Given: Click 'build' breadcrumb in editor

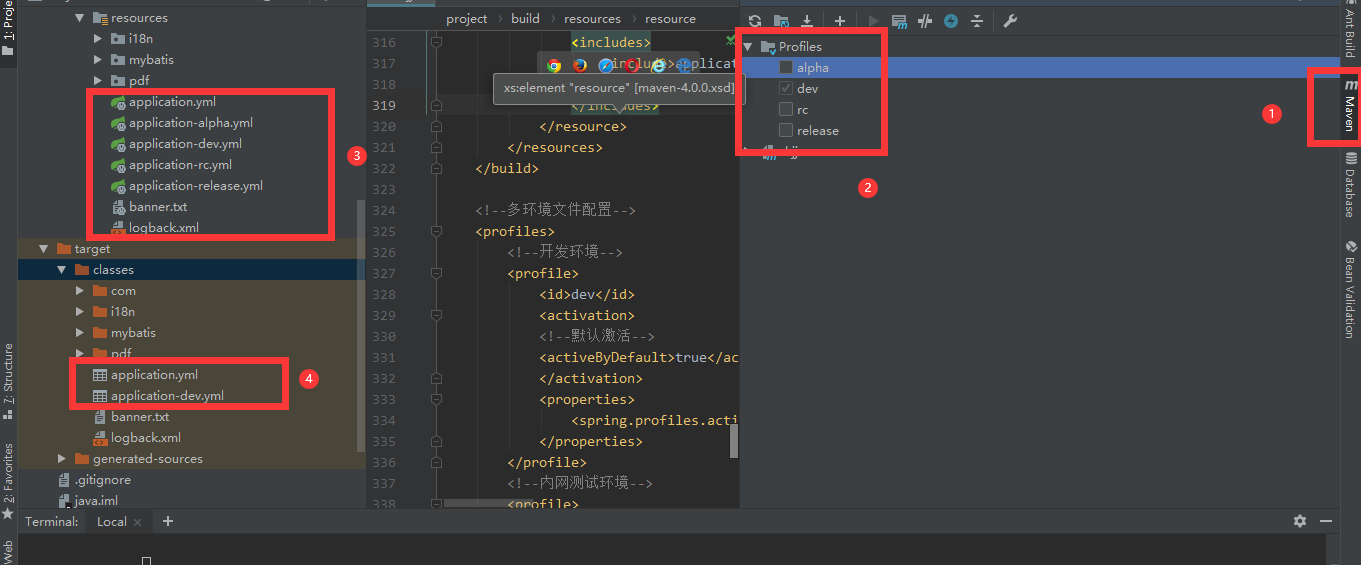Looking at the screenshot, I should pyautogui.click(x=525, y=19).
